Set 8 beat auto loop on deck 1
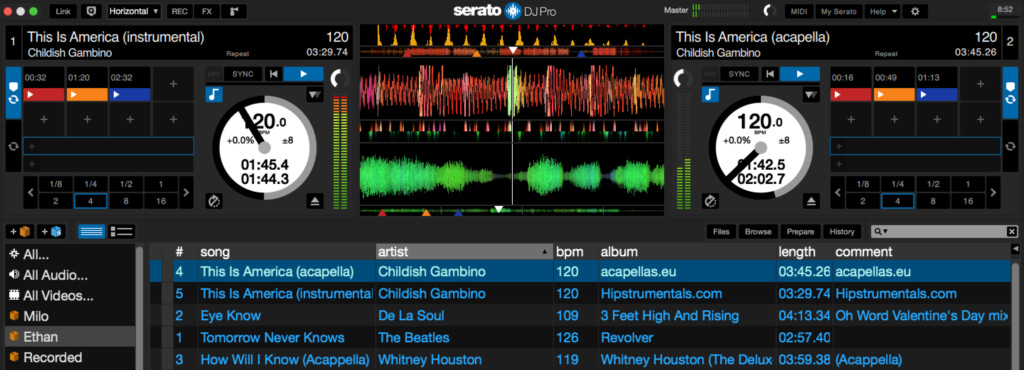The height and width of the screenshot is (370, 1024). click(x=126, y=201)
